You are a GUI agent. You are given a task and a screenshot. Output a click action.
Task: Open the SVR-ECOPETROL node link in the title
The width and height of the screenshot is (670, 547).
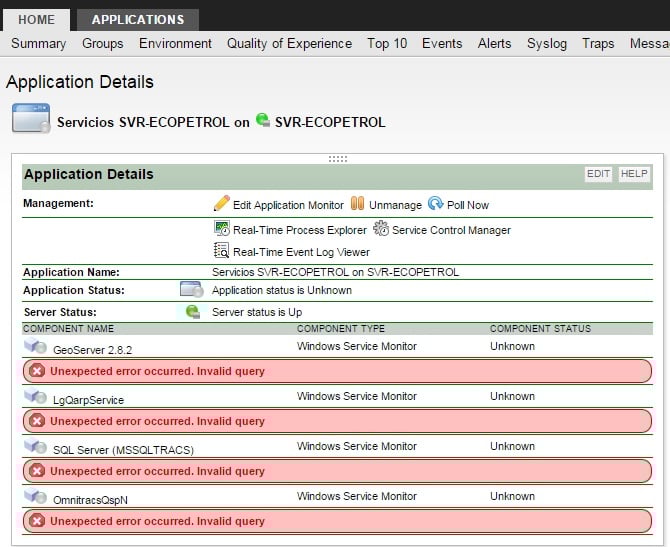(x=330, y=122)
